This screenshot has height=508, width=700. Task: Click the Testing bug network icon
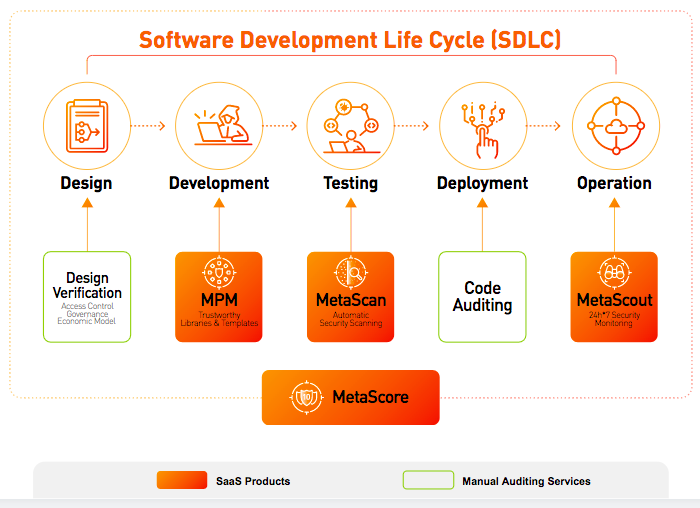(351, 126)
